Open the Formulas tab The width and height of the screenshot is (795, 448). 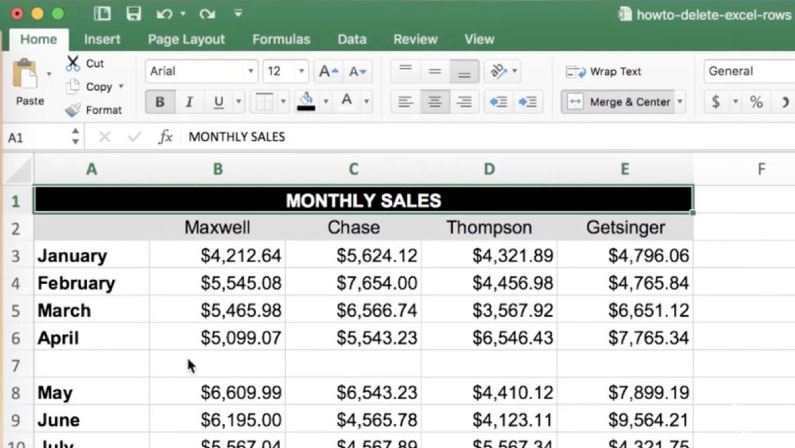click(x=281, y=39)
